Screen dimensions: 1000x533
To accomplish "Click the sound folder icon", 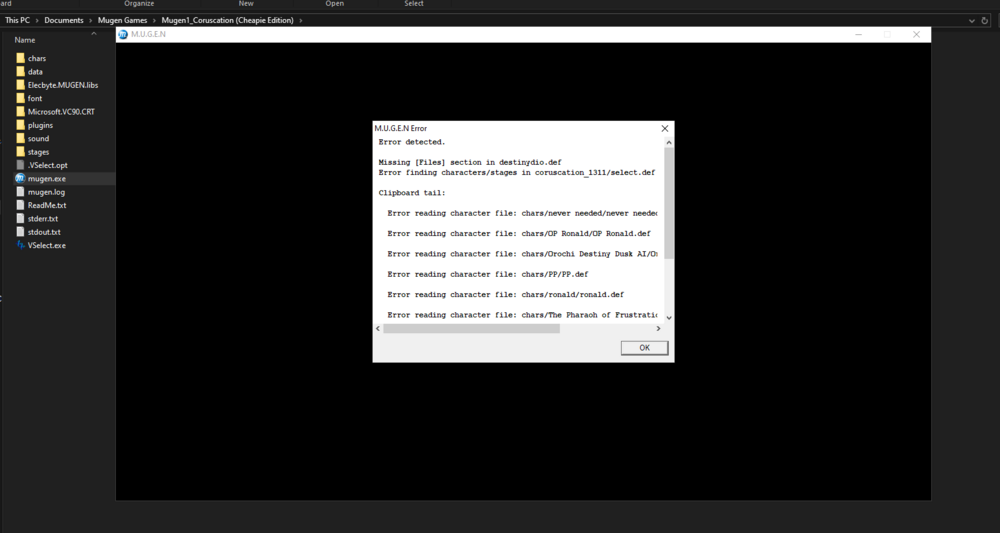I will coord(20,138).
